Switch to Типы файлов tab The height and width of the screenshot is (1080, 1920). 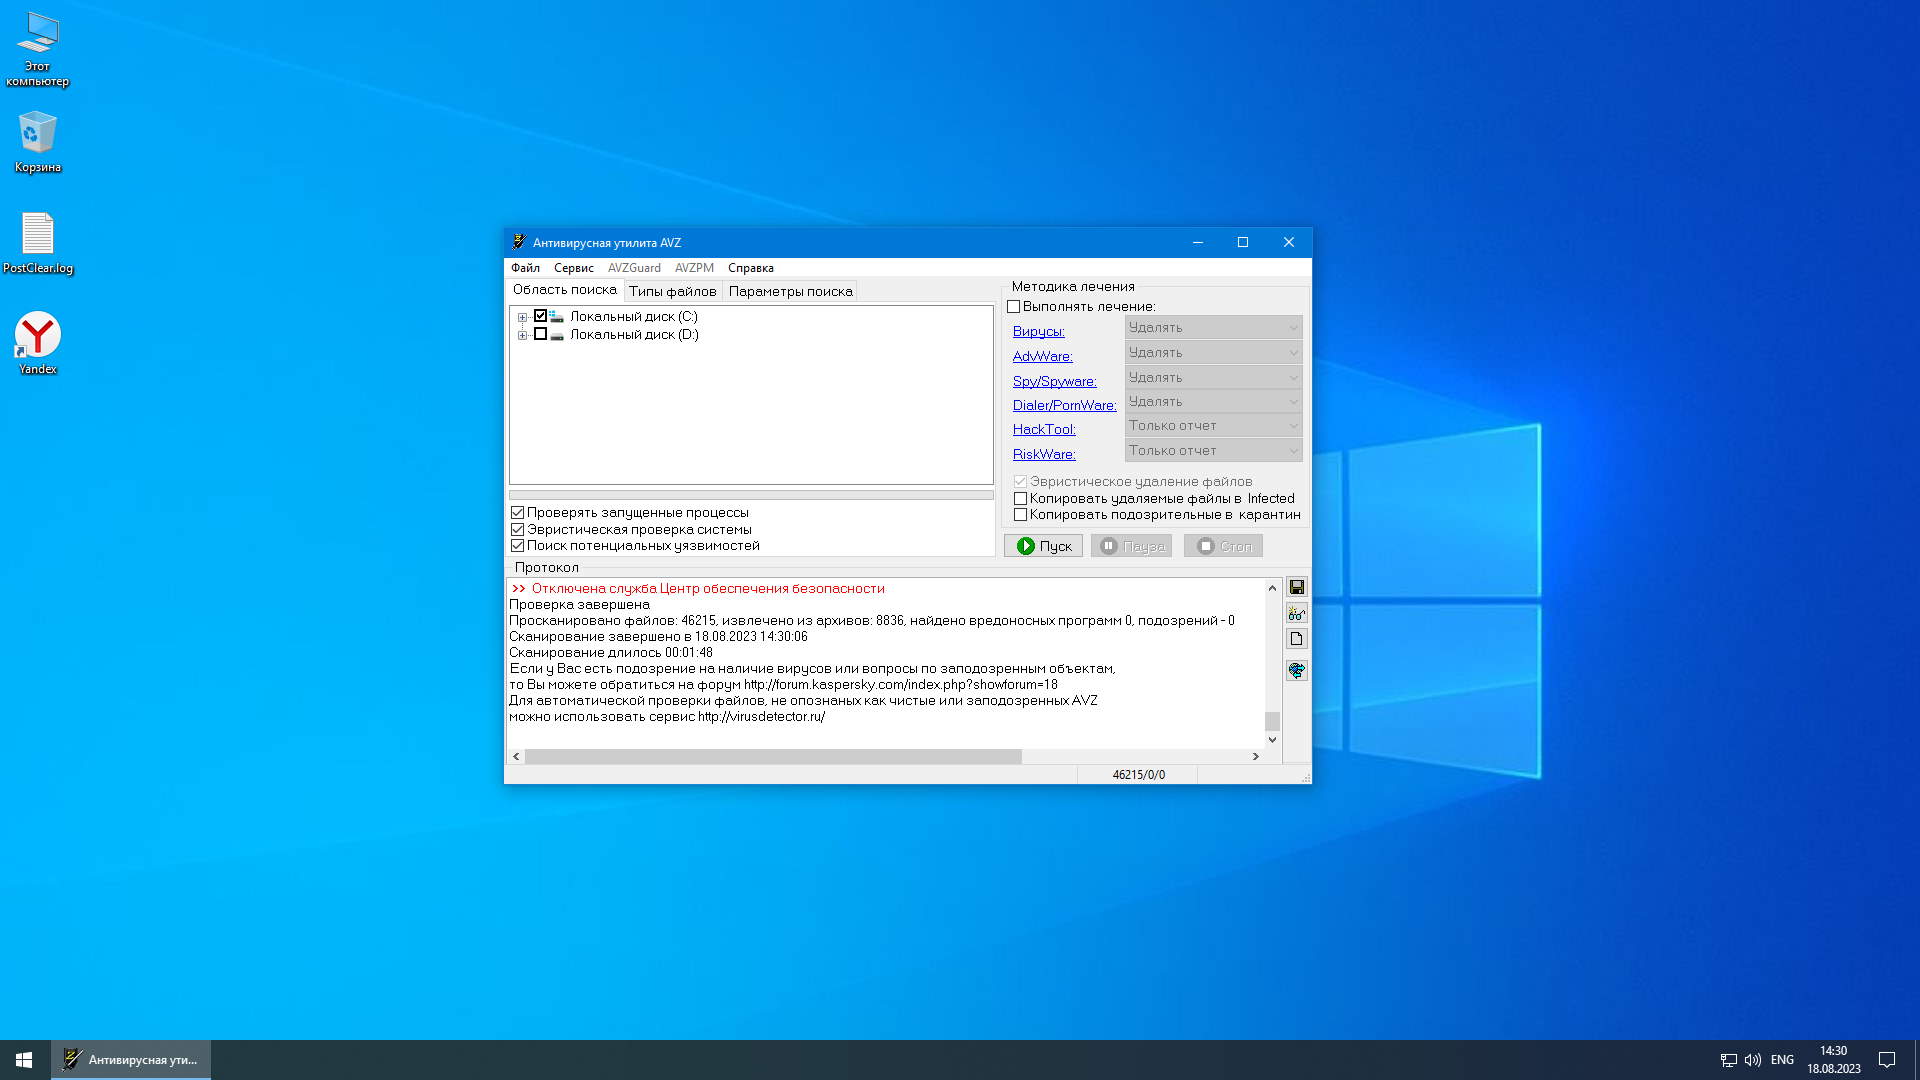672,291
